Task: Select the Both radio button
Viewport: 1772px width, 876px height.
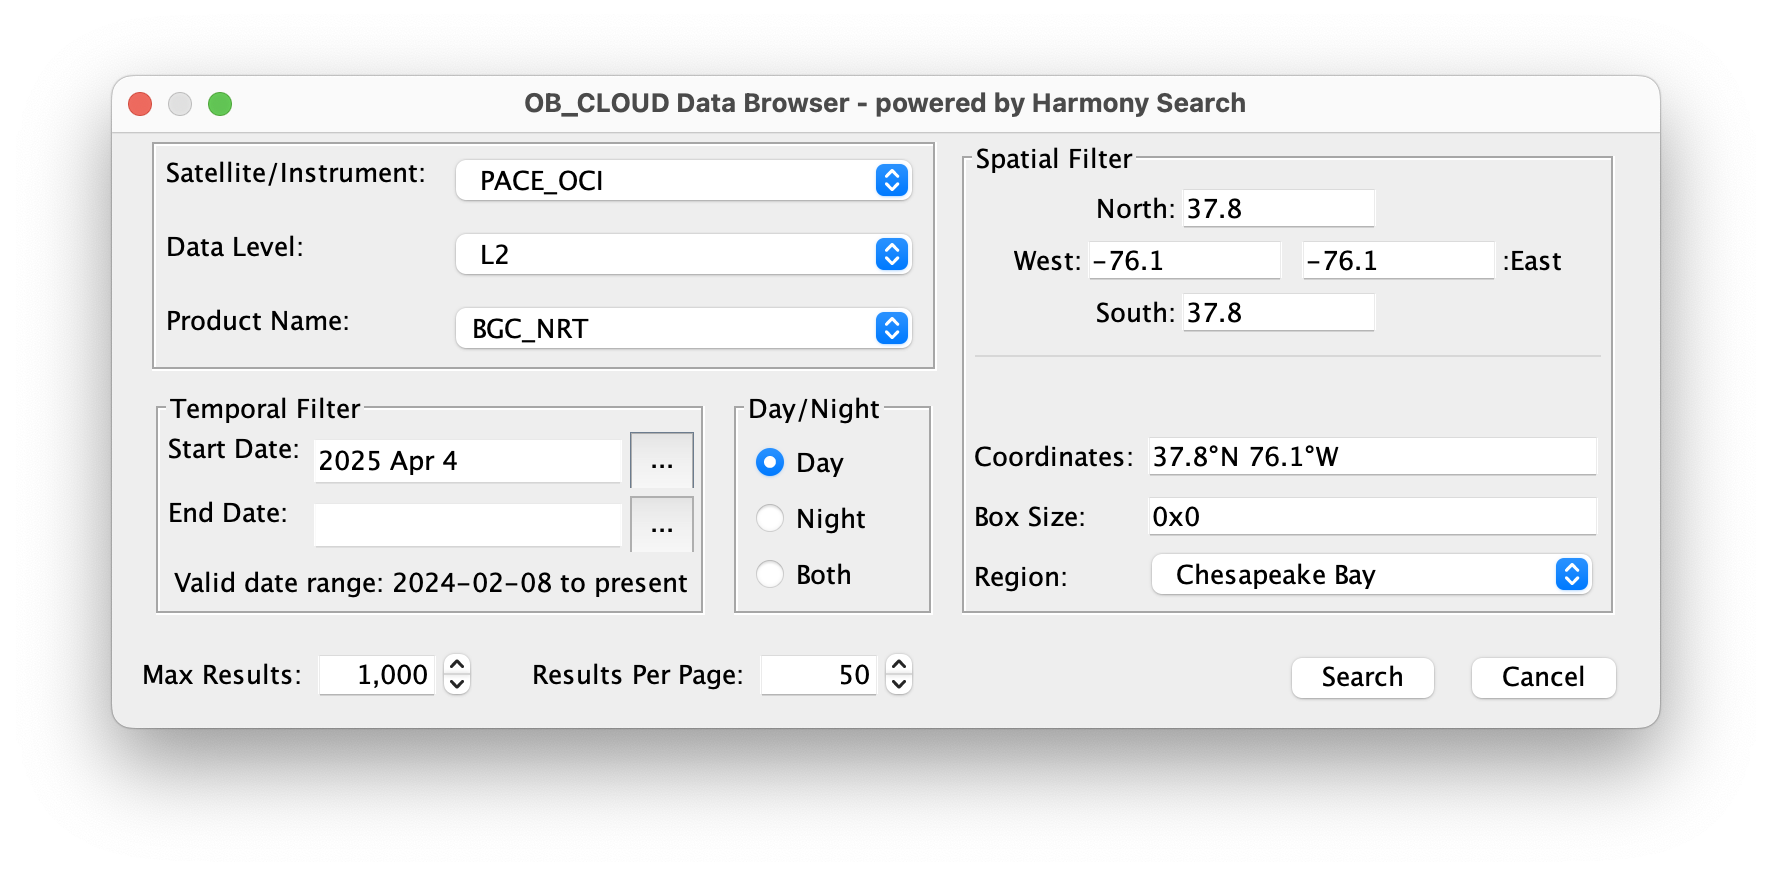Action: coord(770,574)
